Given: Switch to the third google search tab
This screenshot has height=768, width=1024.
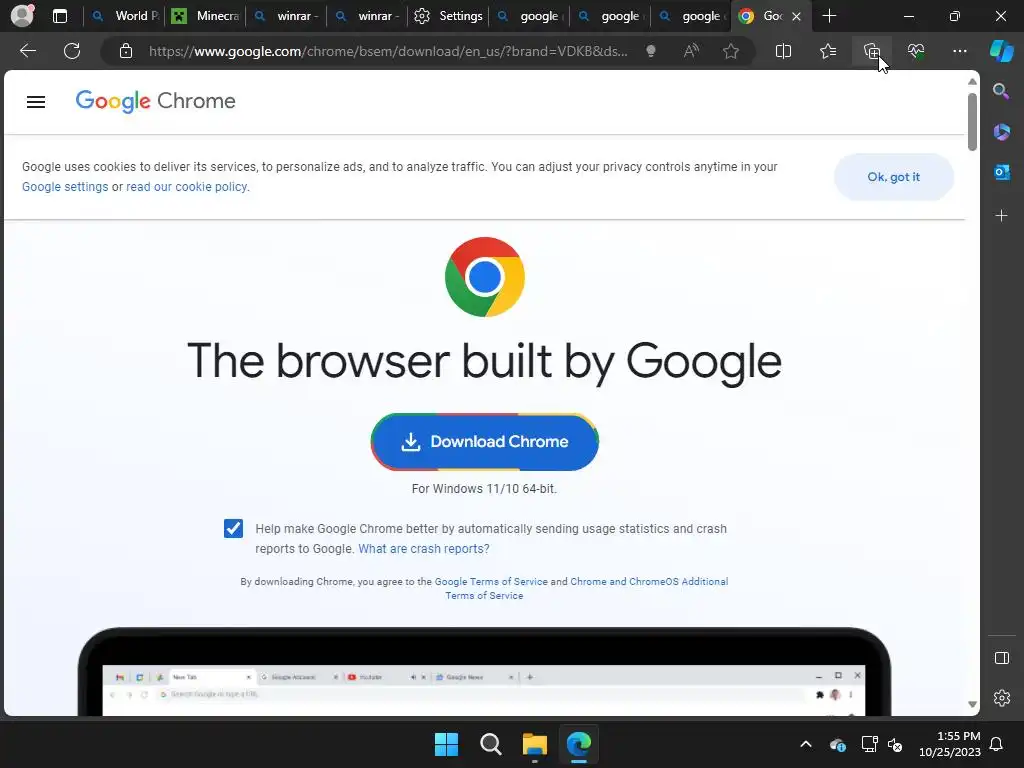Looking at the screenshot, I should coord(691,16).
